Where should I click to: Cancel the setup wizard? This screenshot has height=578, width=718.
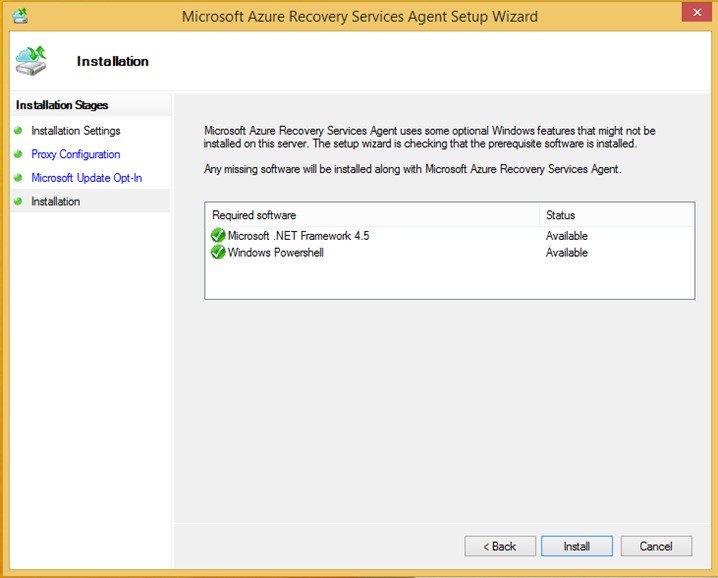pos(656,546)
